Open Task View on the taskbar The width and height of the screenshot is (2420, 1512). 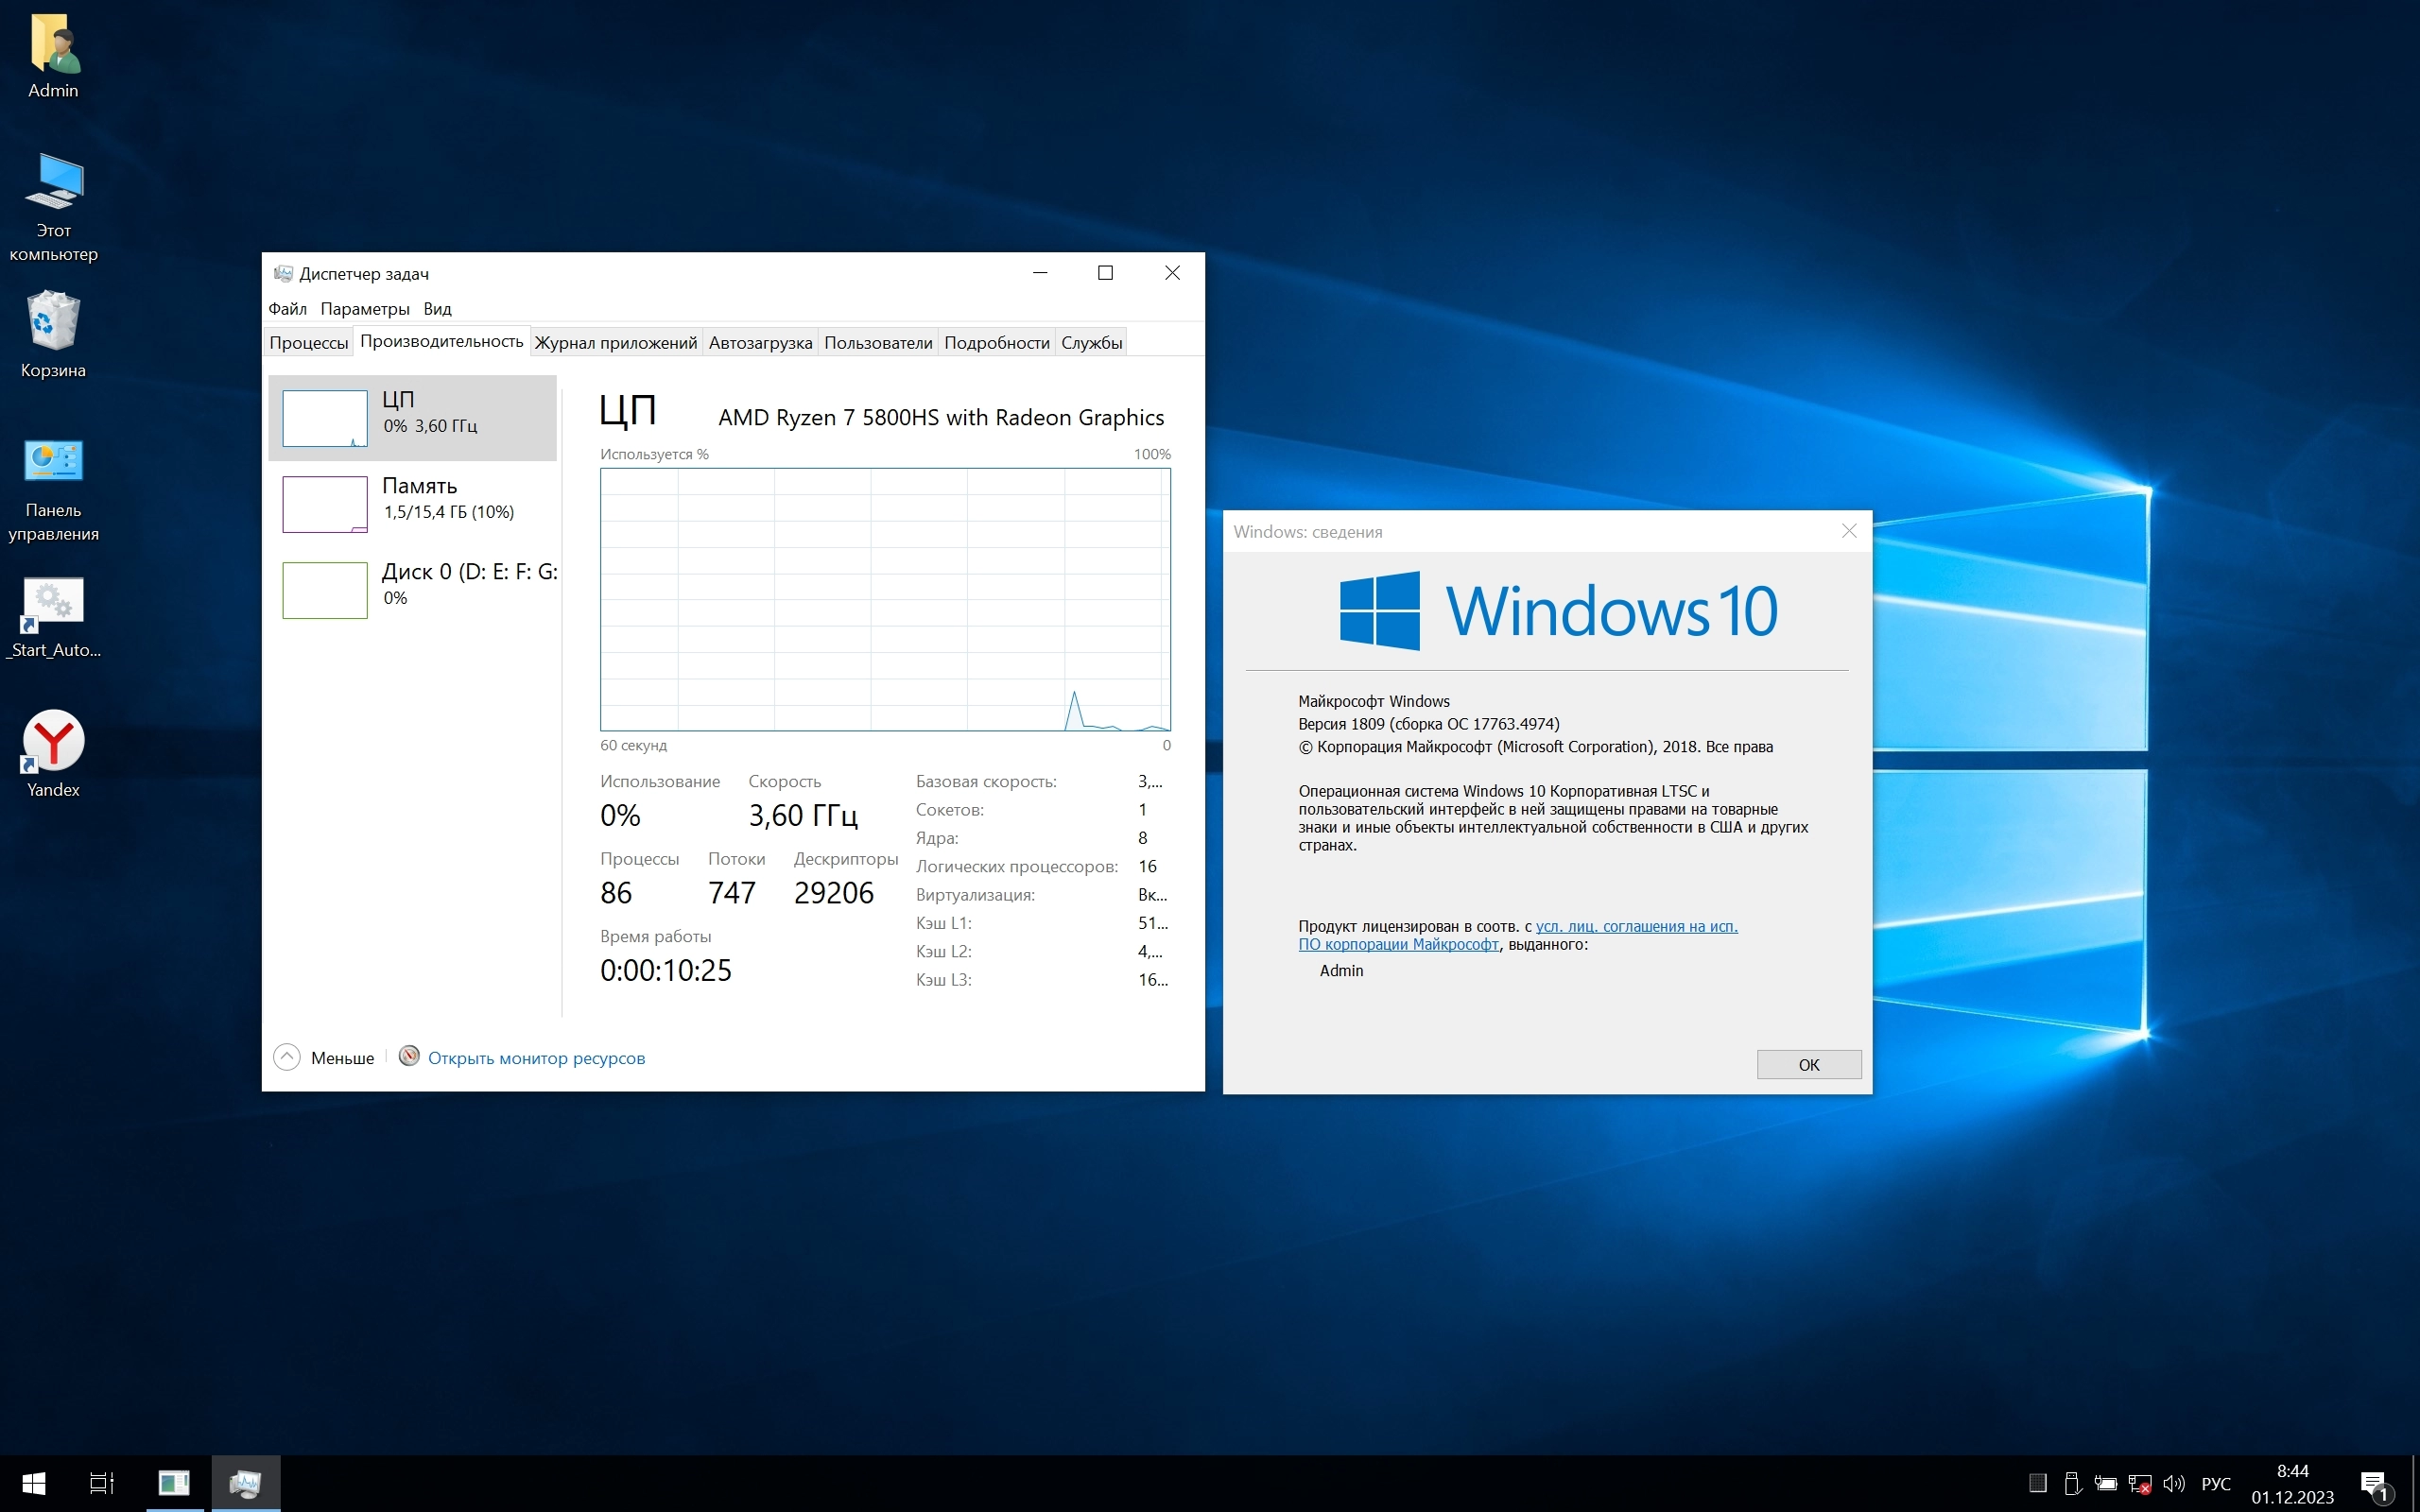pyautogui.click(x=102, y=1483)
